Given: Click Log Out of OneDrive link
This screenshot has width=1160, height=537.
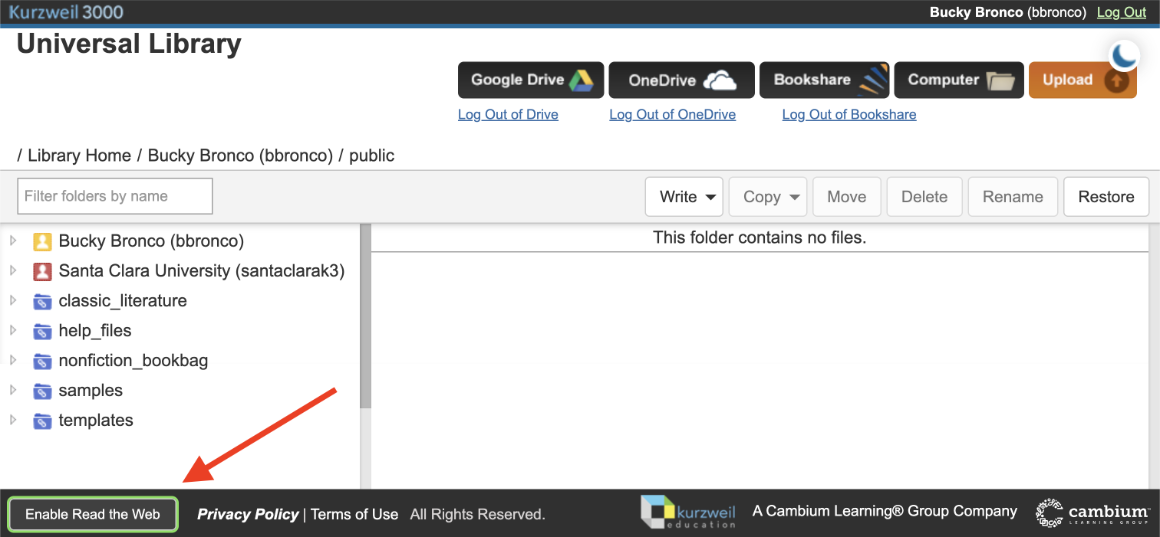Looking at the screenshot, I should (x=672, y=115).
